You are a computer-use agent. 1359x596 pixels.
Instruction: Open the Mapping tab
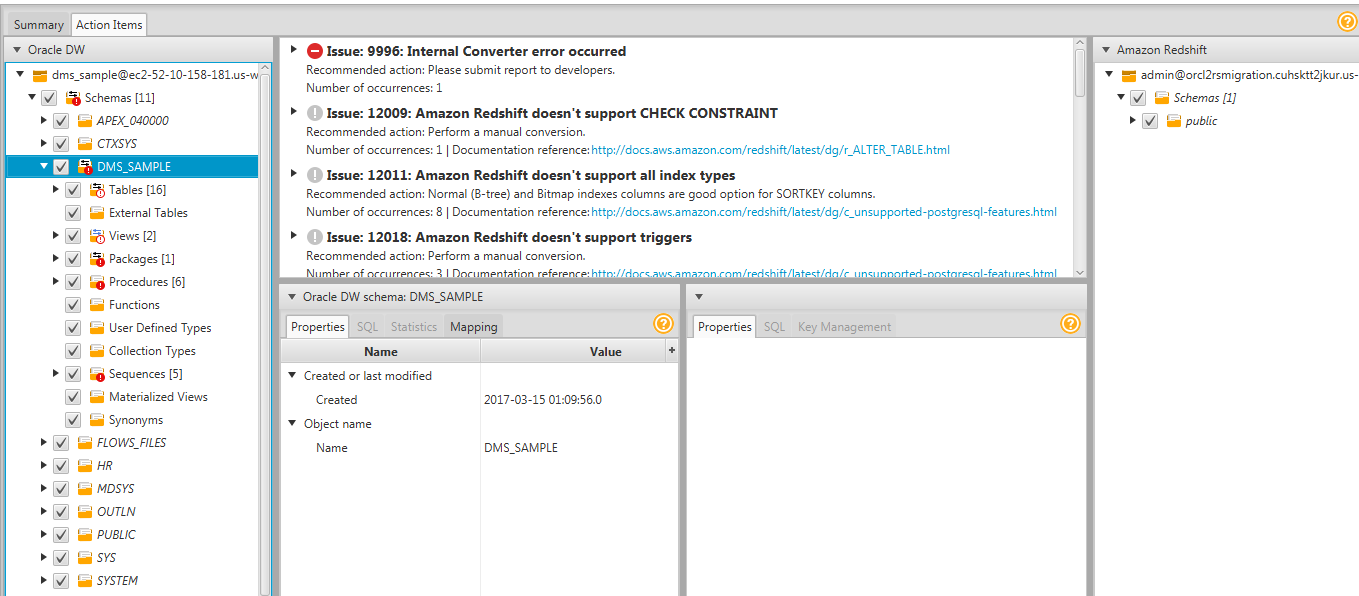click(x=474, y=327)
